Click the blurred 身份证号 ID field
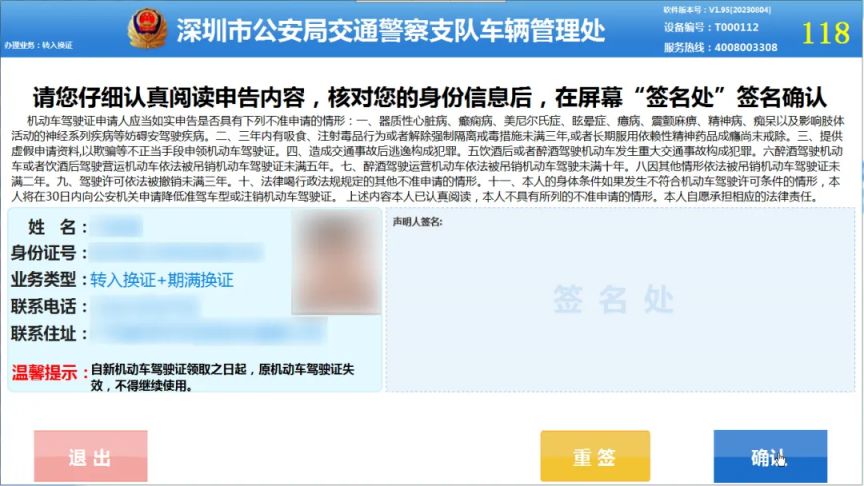This screenshot has width=864, height=486. [x=176, y=253]
